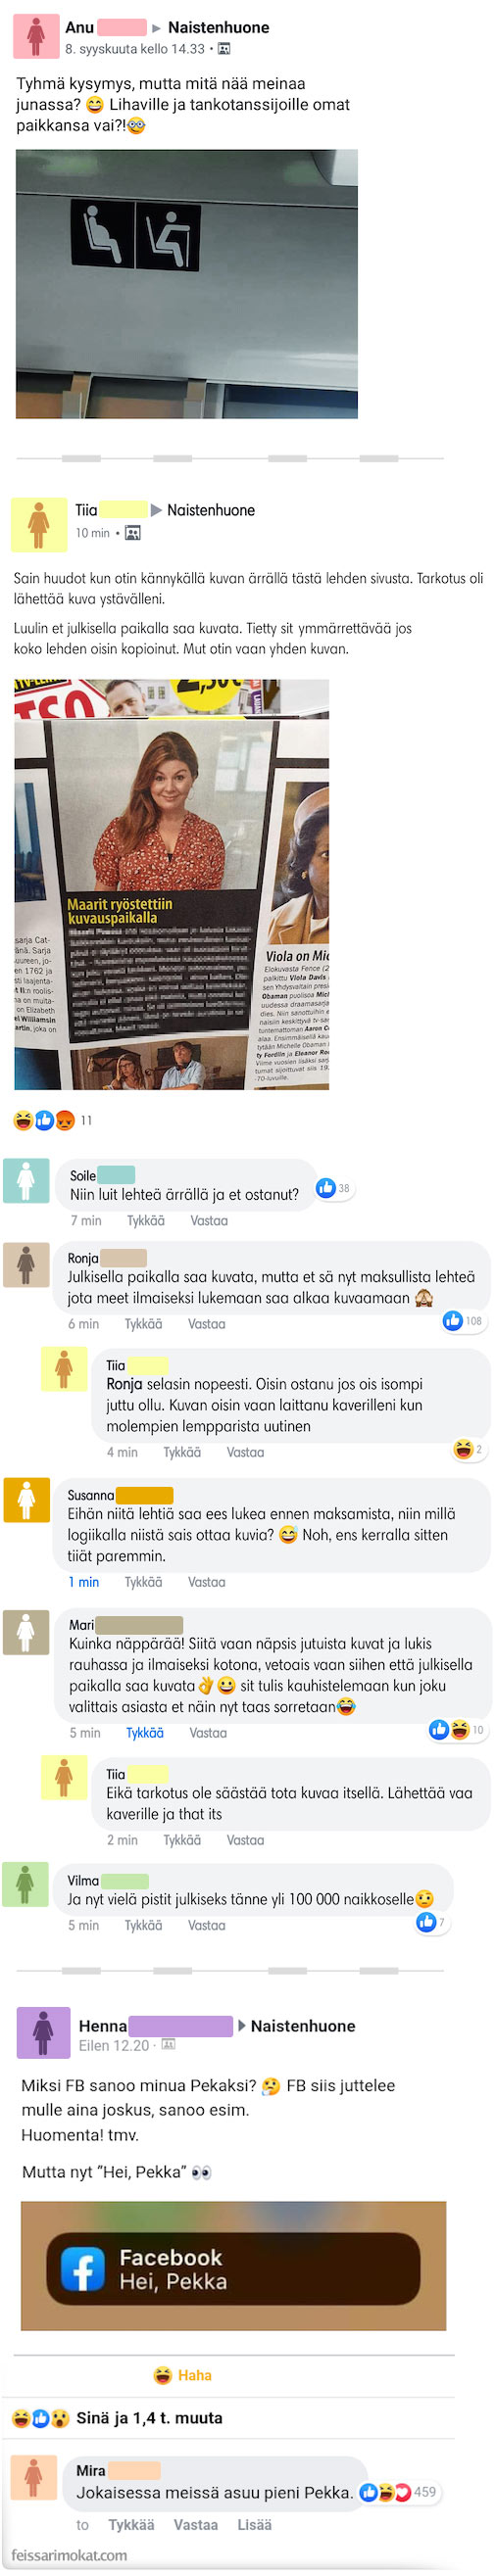Image resolution: width=496 pixels, height=2576 pixels.
Task: Click Soile's teal comment avatar
Action: click(26, 1180)
